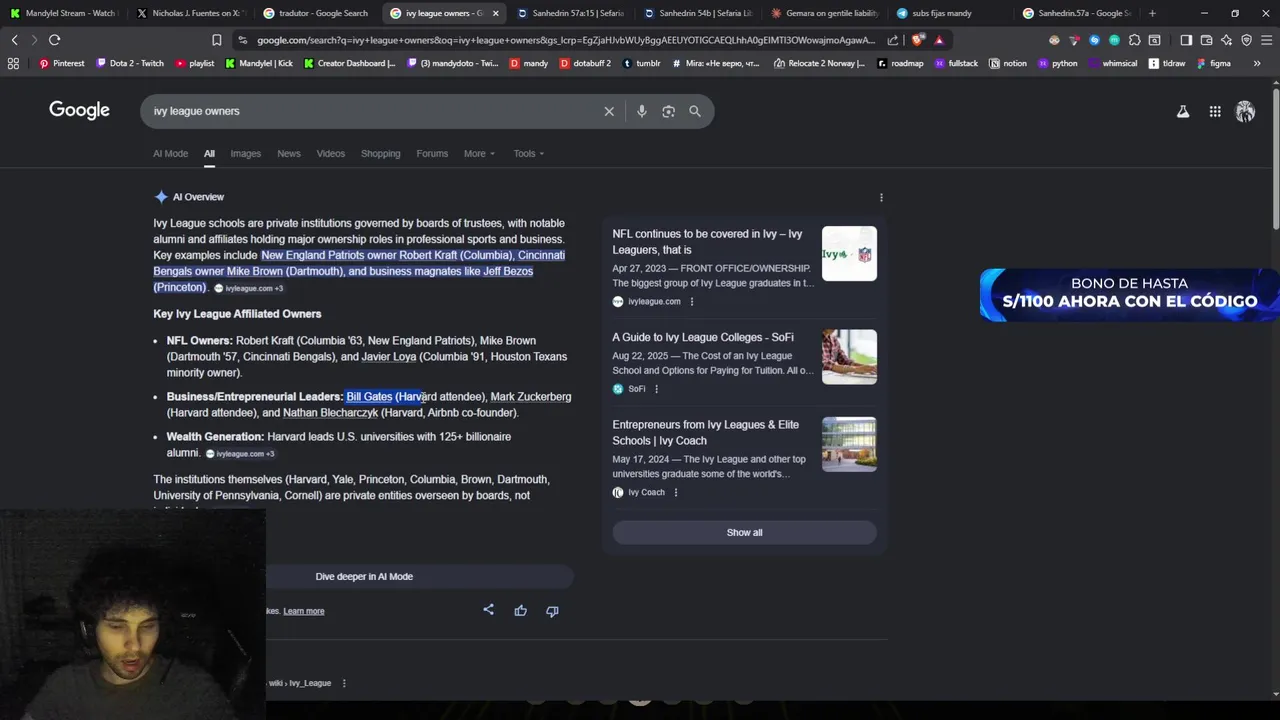
Task: Open the Nathan Blecharczyk link
Action: point(330,413)
